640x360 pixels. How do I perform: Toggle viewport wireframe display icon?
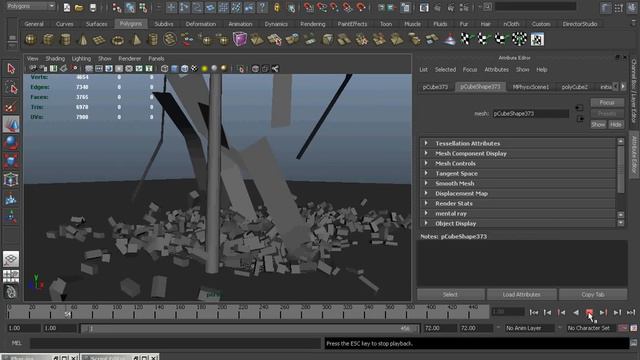164,69
